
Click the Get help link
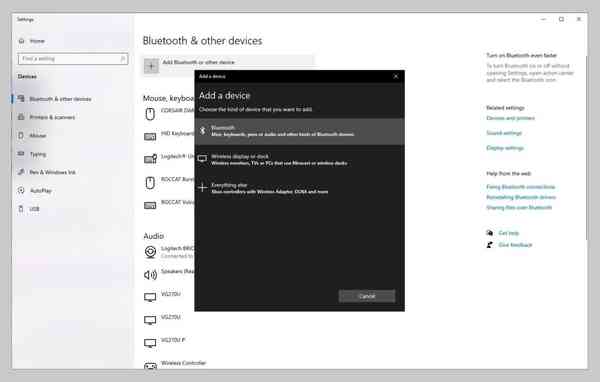pyautogui.click(x=509, y=233)
